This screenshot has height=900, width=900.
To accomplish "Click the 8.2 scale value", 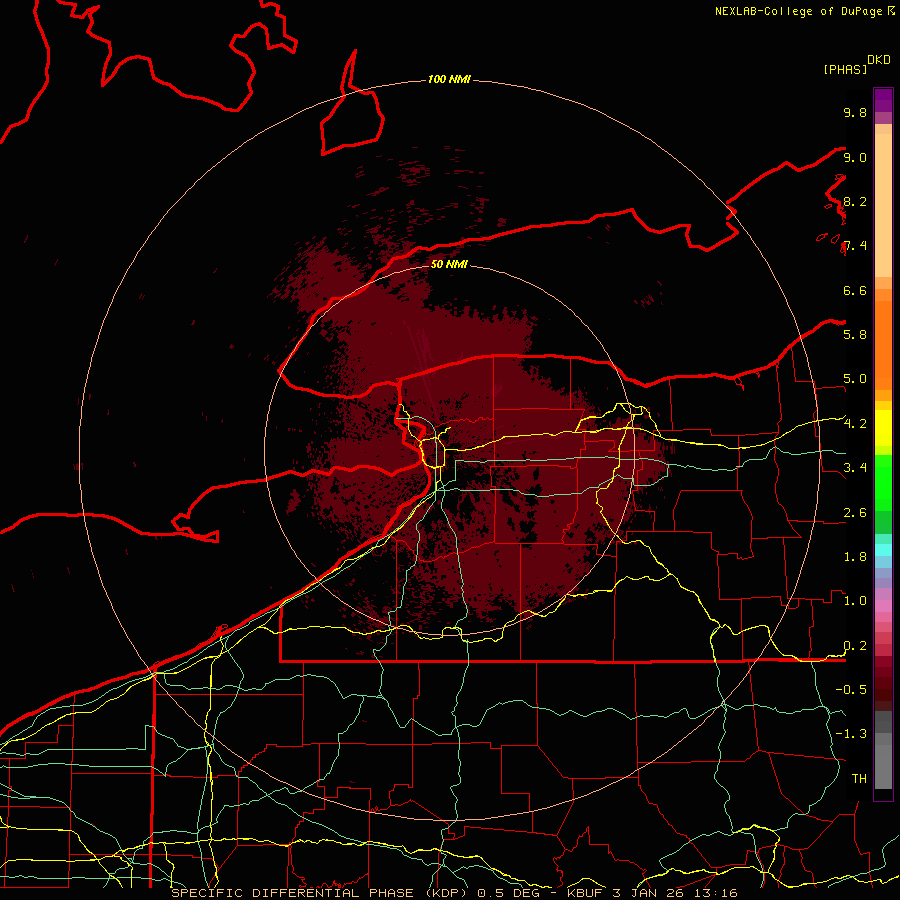I will pyautogui.click(x=855, y=201).
